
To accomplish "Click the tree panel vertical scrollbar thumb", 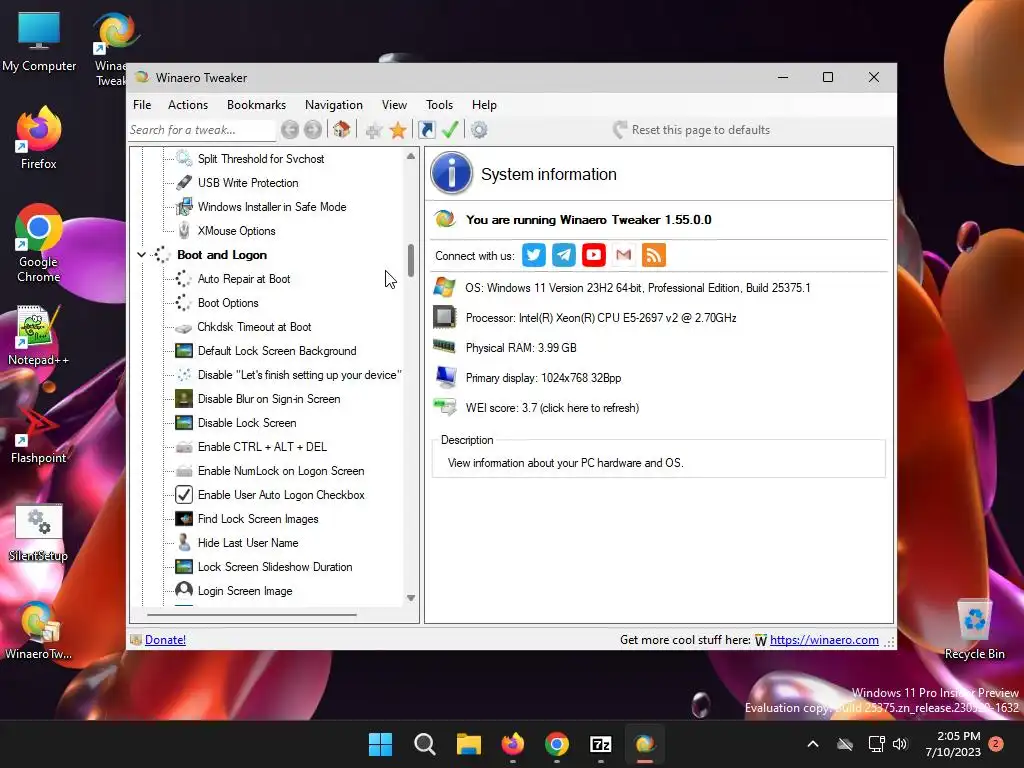I will [411, 260].
